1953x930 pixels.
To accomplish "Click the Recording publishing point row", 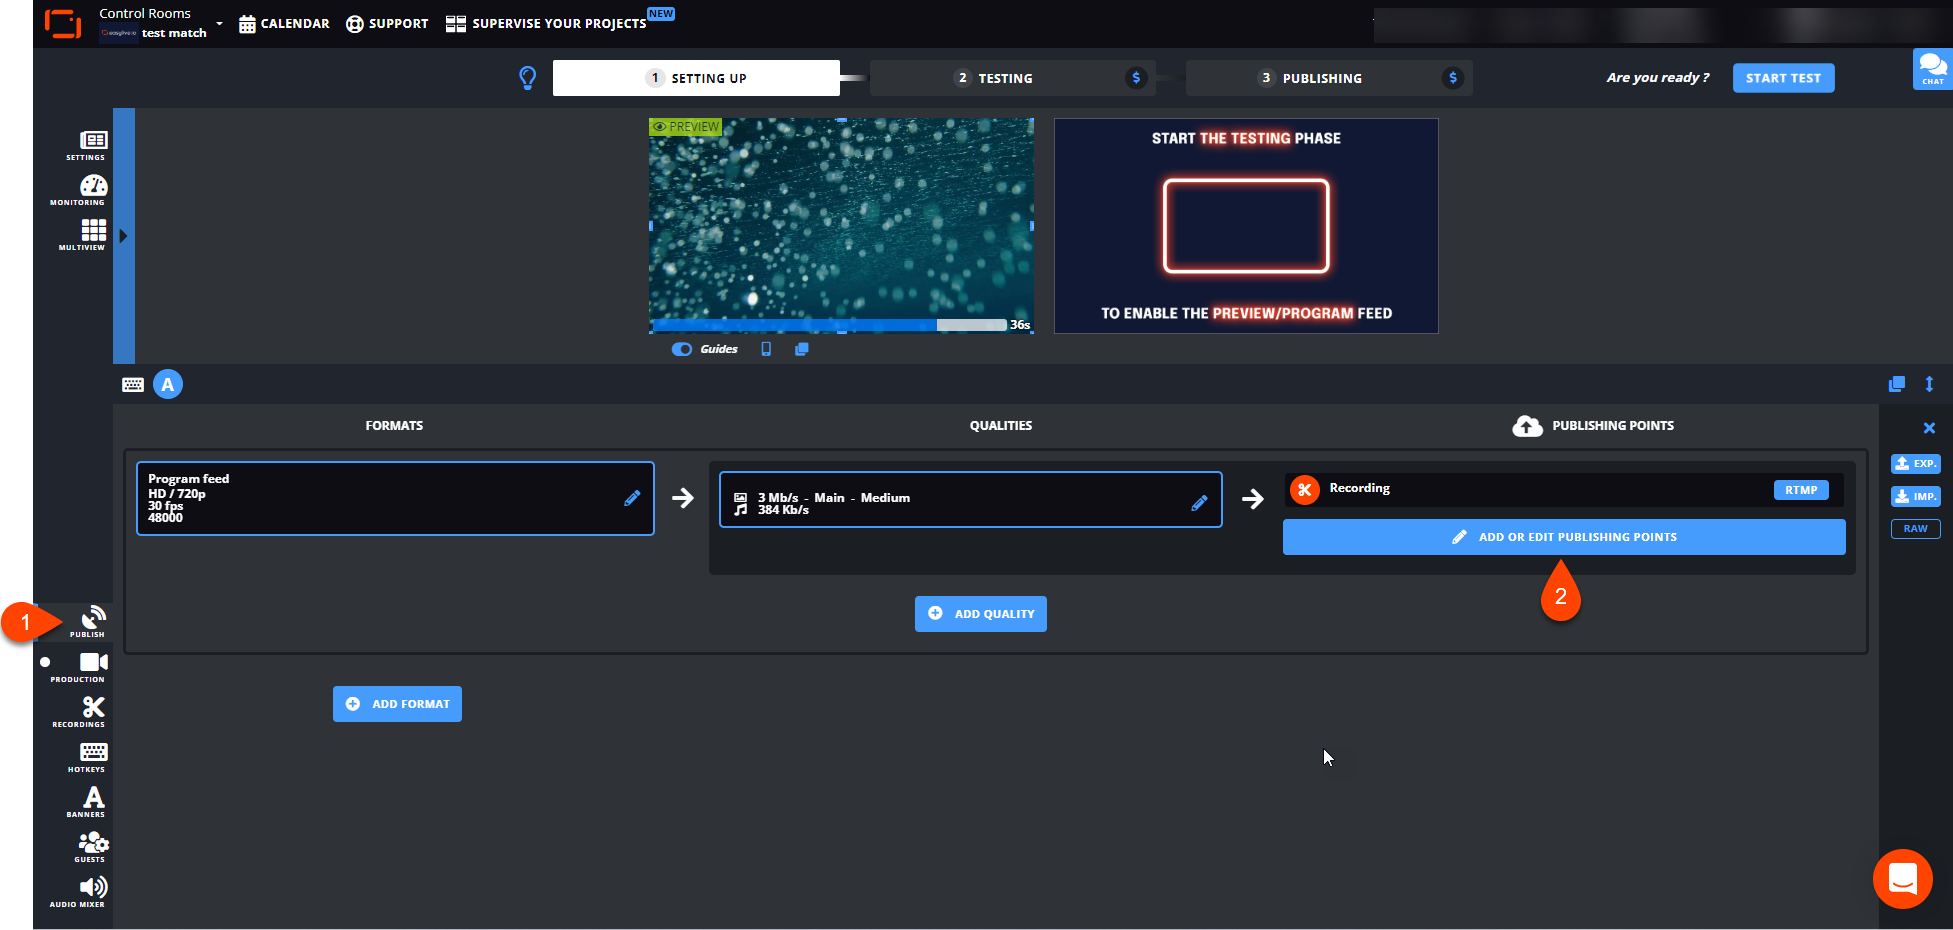I will [x=1564, y=489].
